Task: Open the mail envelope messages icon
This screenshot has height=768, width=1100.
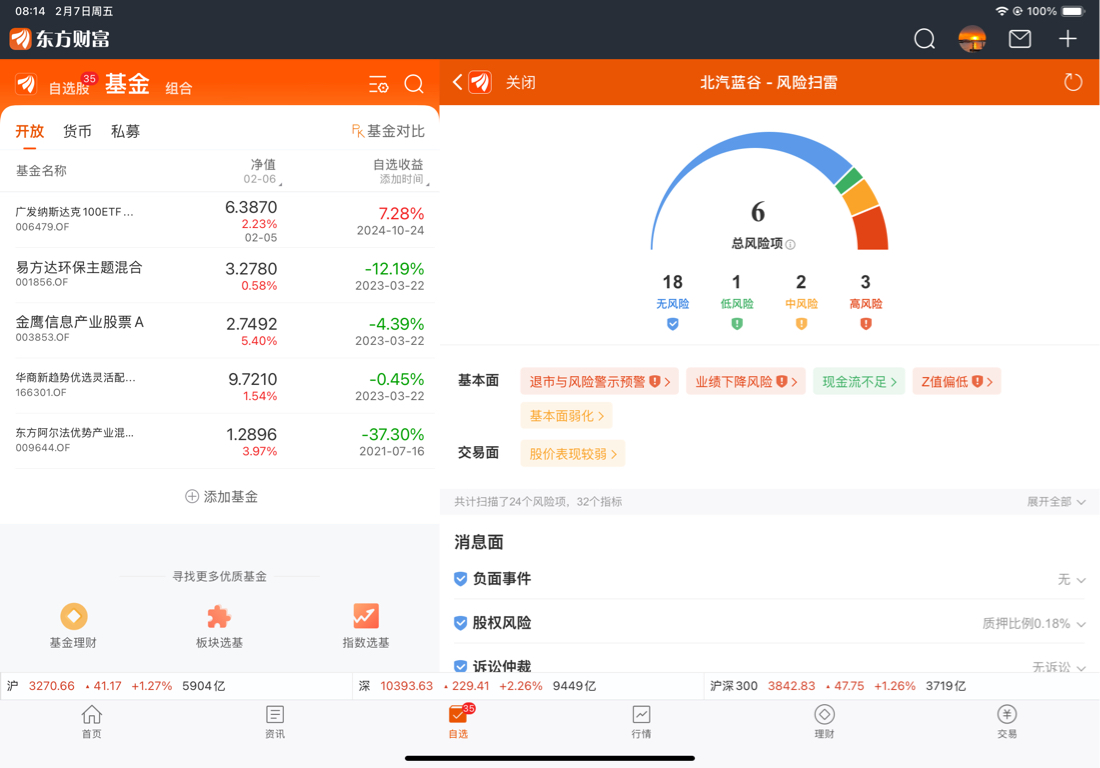Action: coord(1019,39)
